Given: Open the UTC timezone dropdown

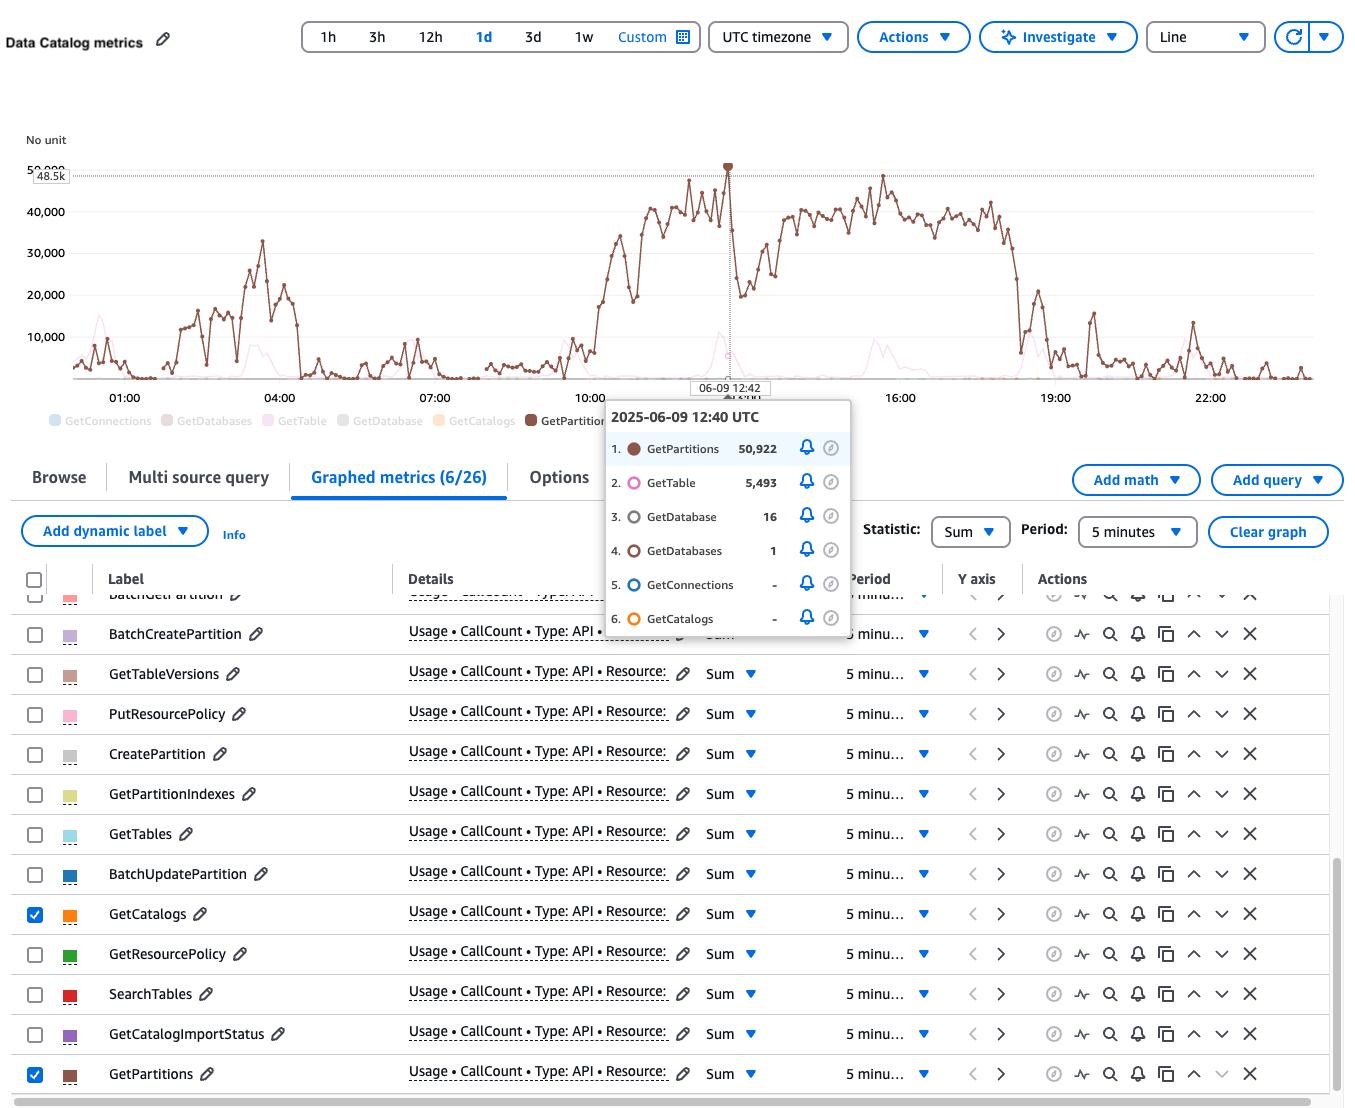Looking at the screenshot, I should 778,37.
